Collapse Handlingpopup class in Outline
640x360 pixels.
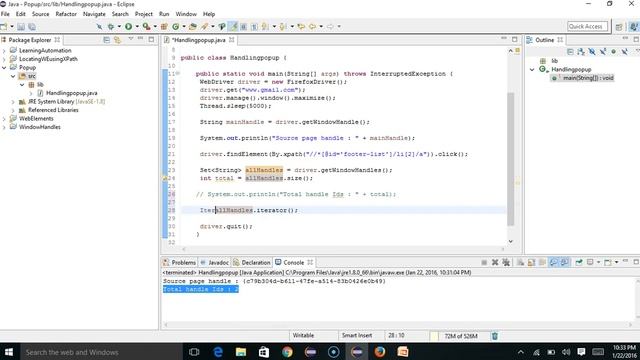(532, 69)
